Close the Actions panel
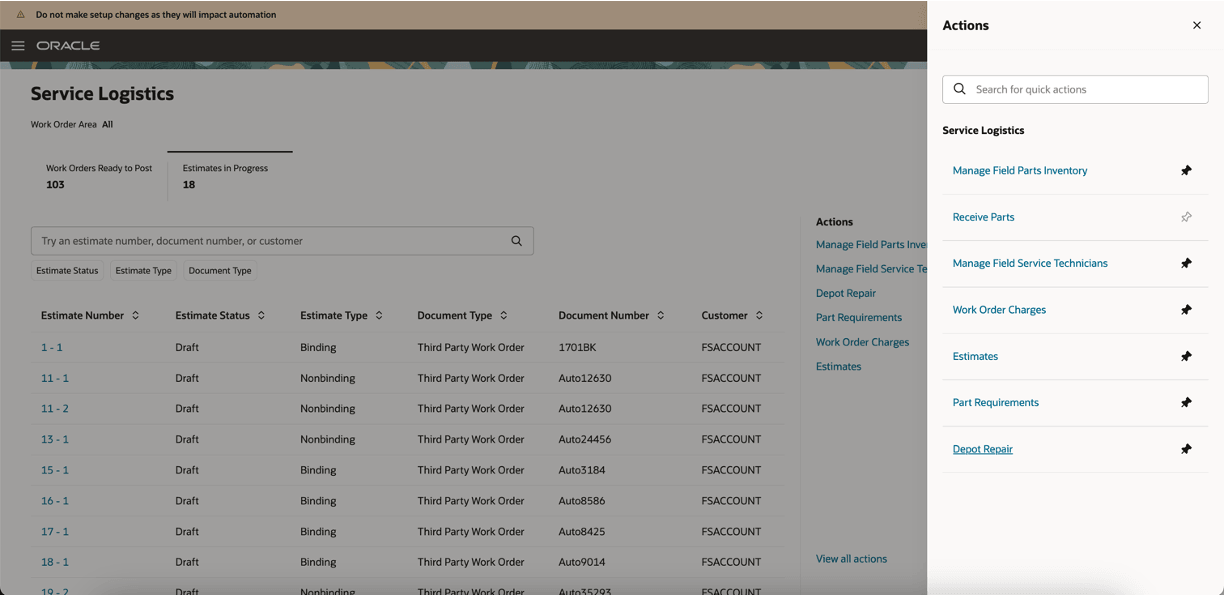Viewport: 1224px width, 596px height. pyautogui.click(x=1196, y=25)
